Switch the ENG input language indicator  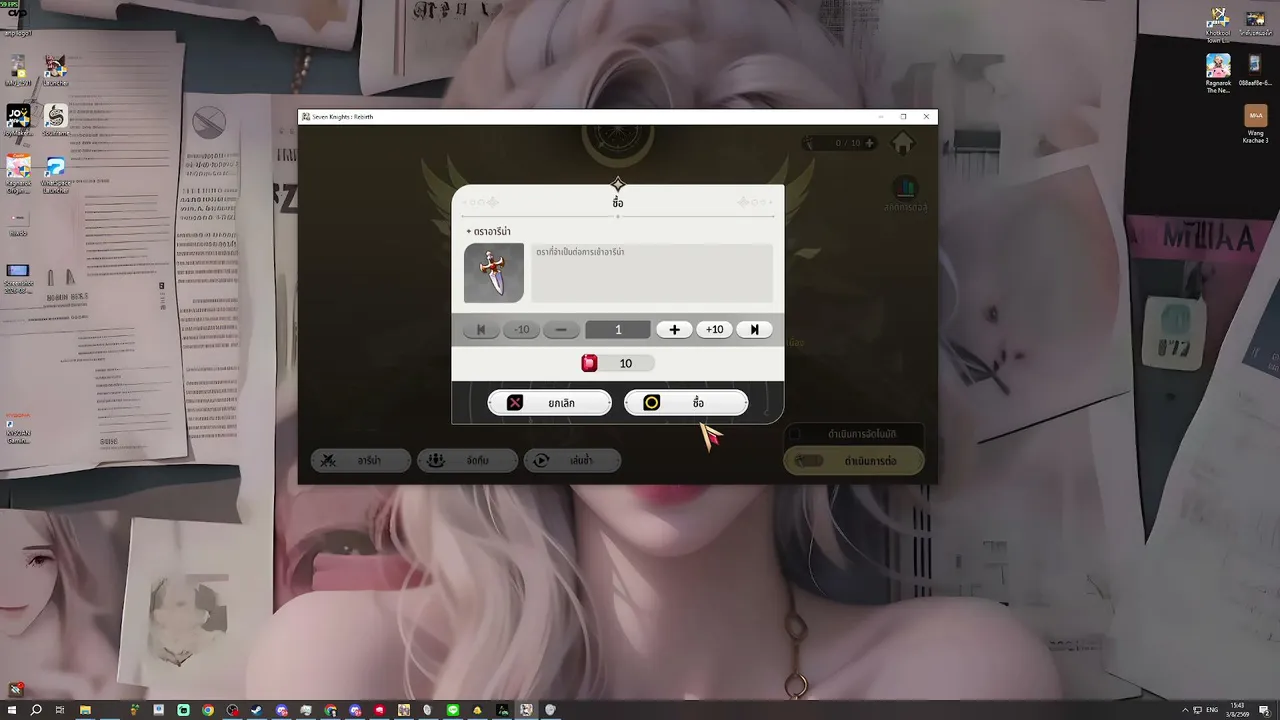point(1212,710)
